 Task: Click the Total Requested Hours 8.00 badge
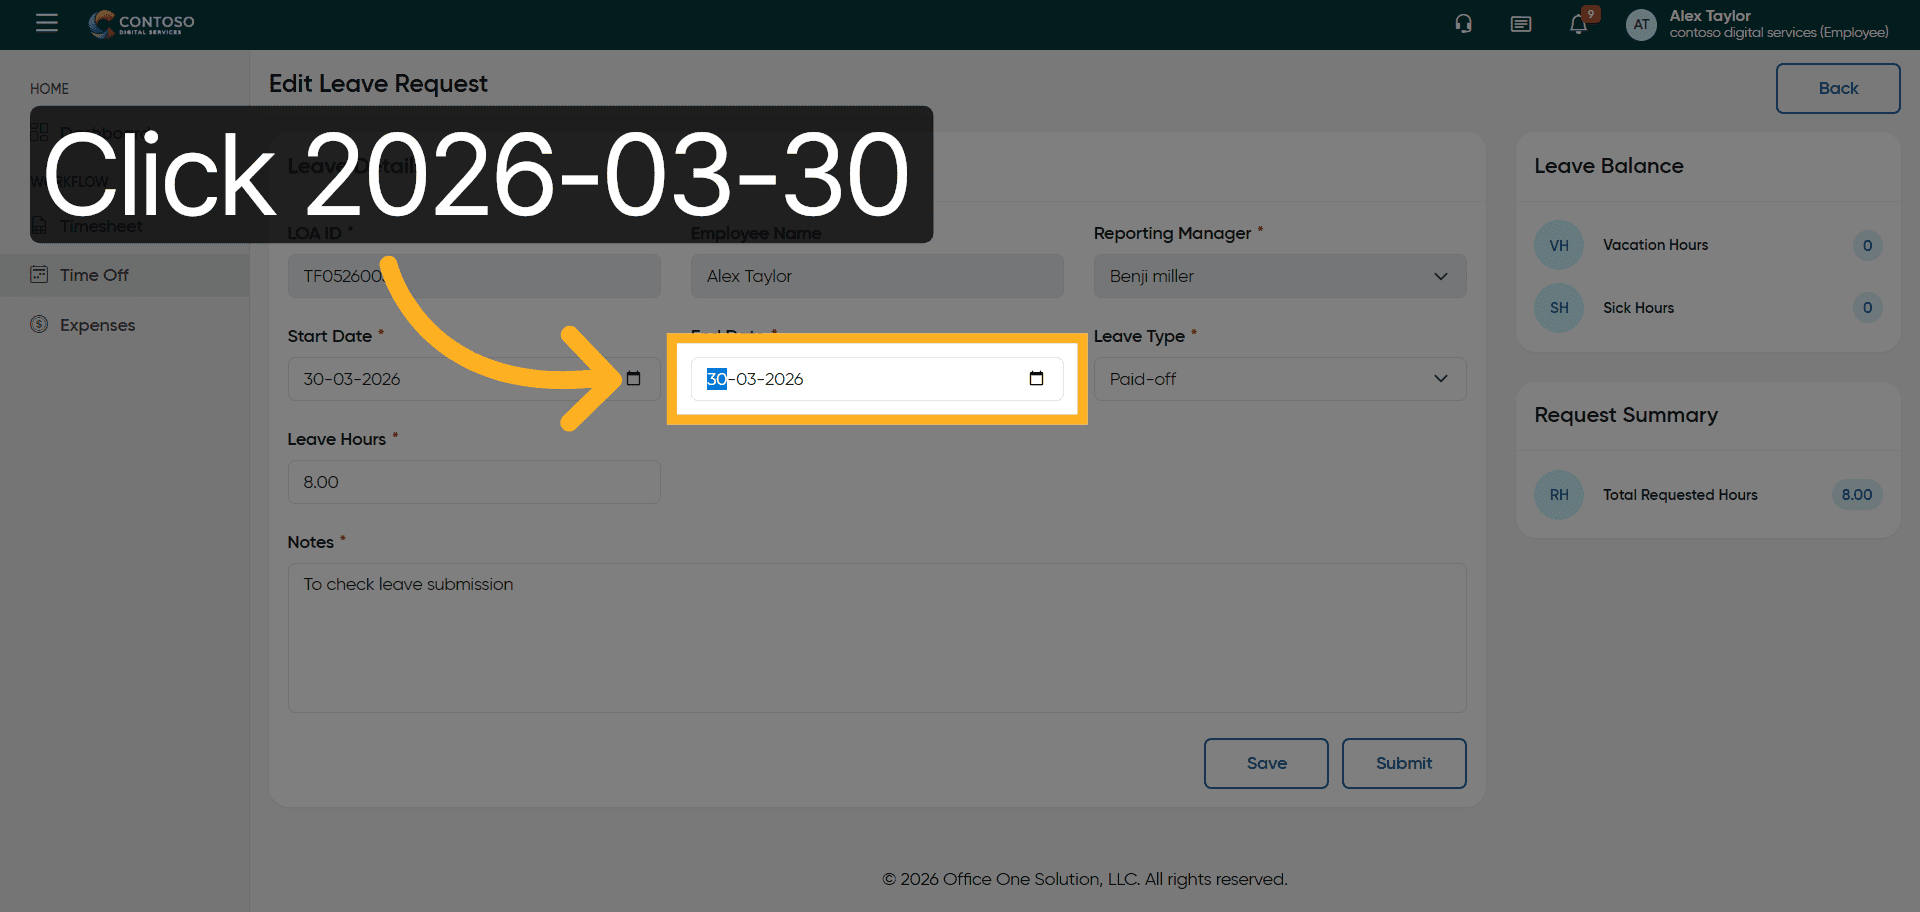pyautogui.click(x=1856, y=495)
